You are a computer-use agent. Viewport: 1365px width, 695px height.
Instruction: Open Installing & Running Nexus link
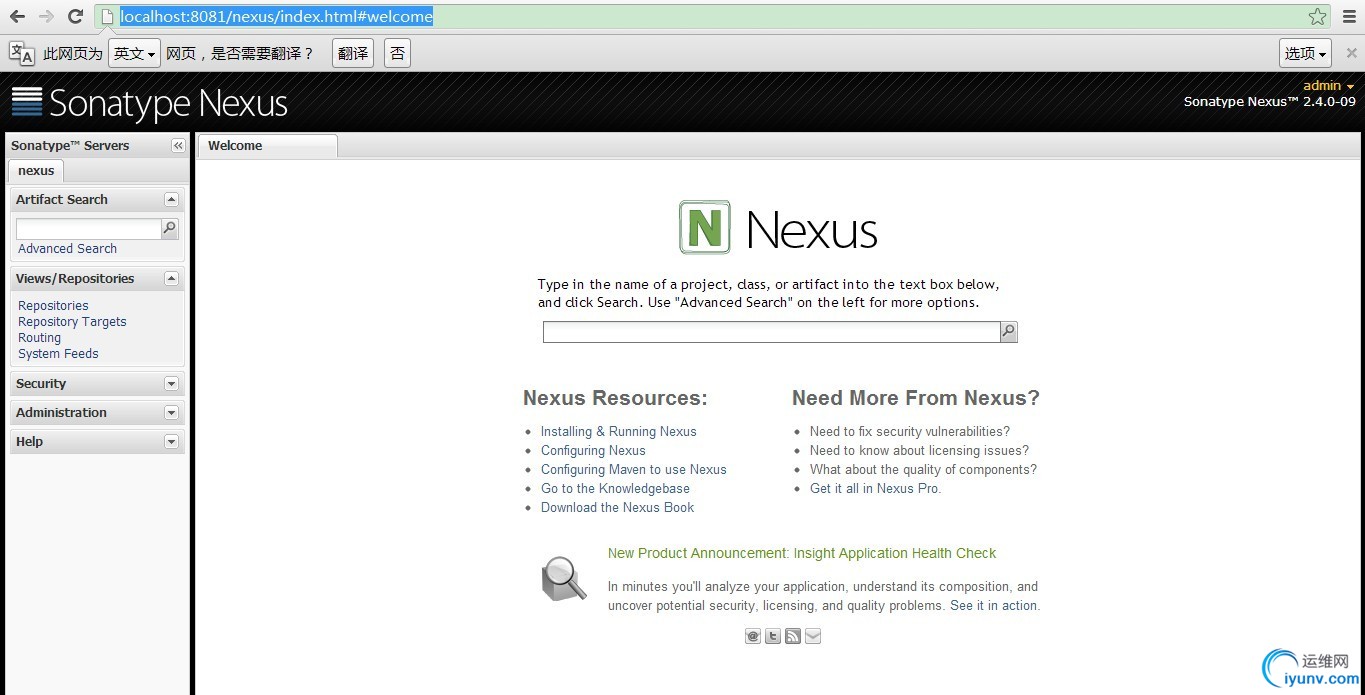[x=618, y=432]
